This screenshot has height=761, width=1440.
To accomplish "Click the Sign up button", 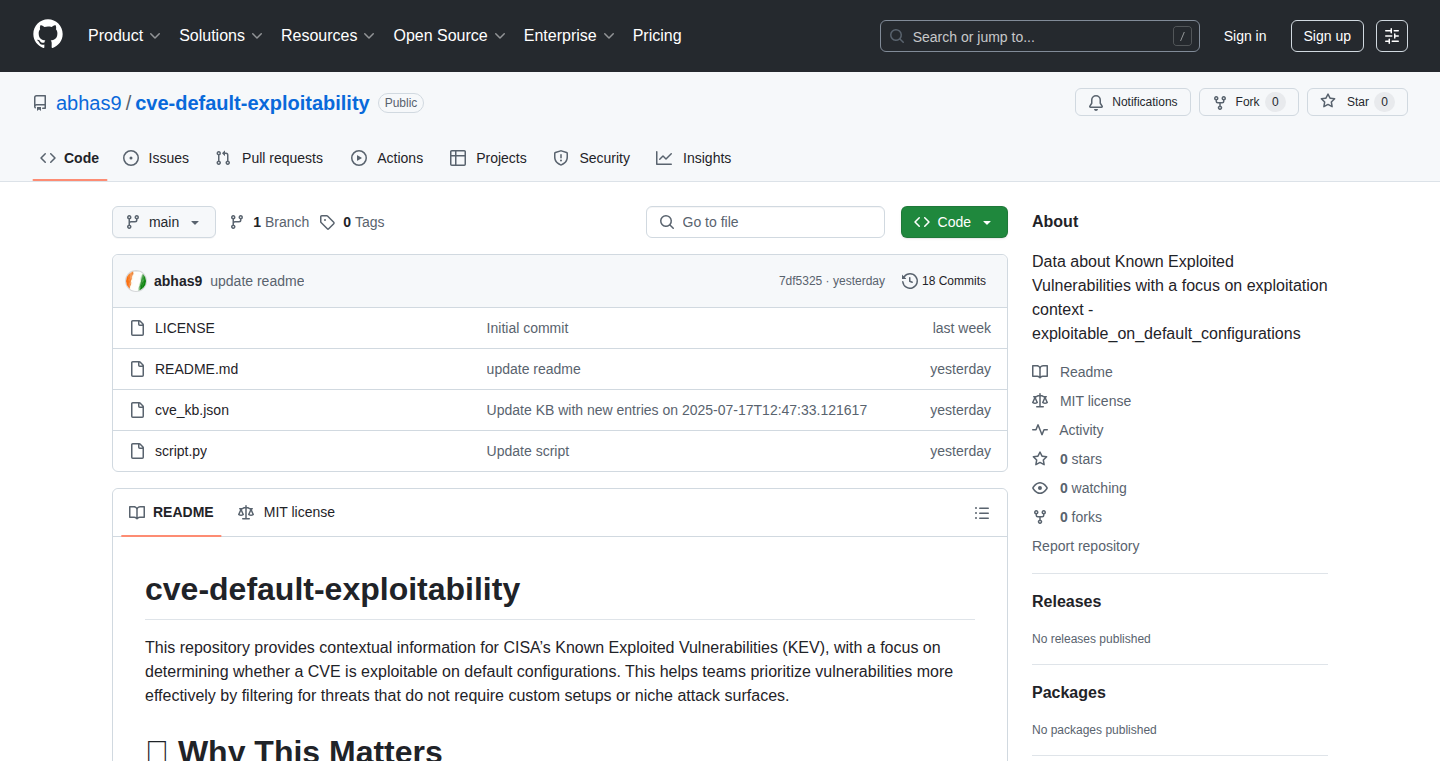I will (1327, 36).
